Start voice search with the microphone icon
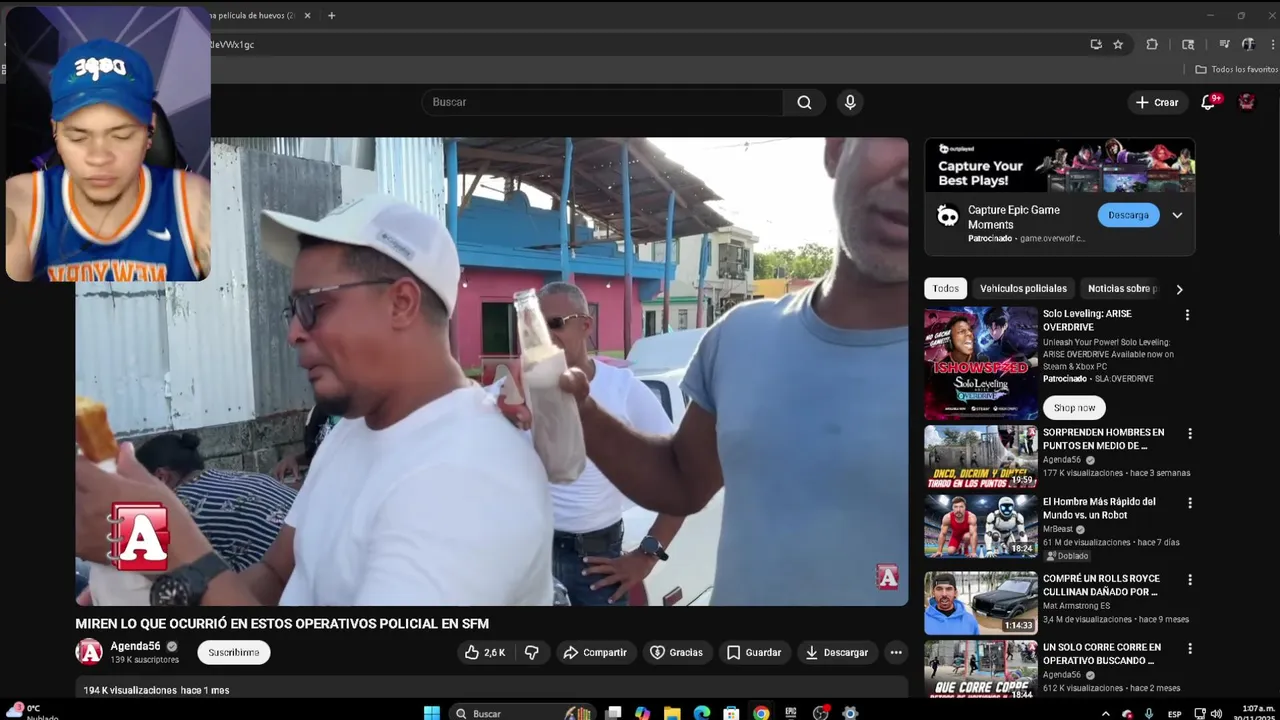This screenshot has height=720, width=1280. [x=850, y=102]
